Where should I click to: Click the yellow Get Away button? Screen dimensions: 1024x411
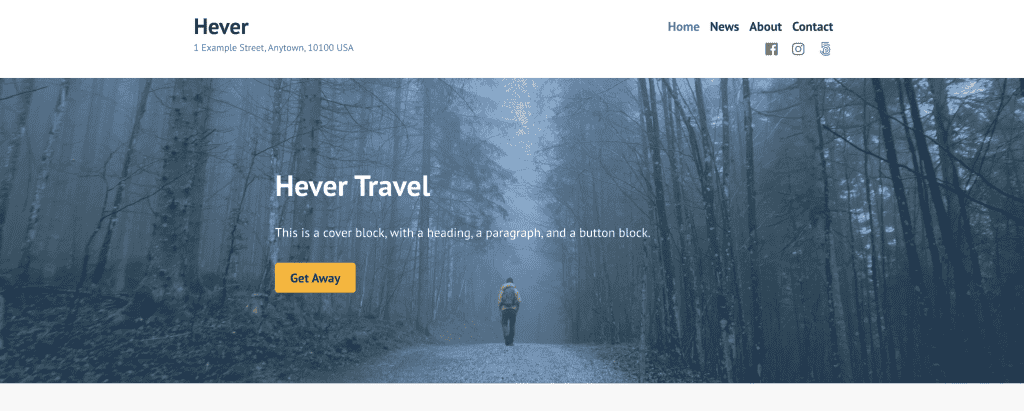click(315, 278)
